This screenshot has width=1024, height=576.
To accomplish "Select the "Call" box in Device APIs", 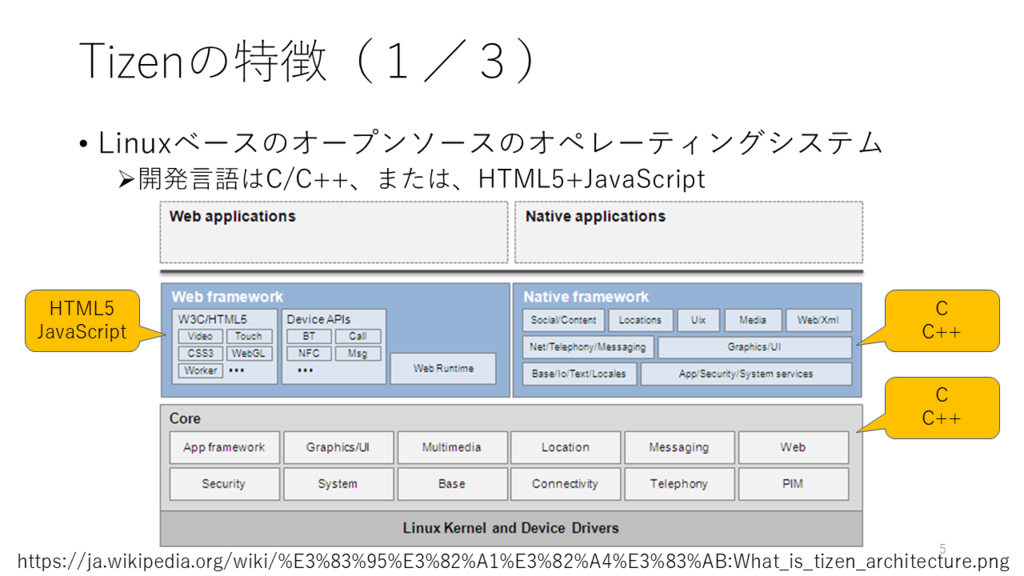I will tap(358, 336).
